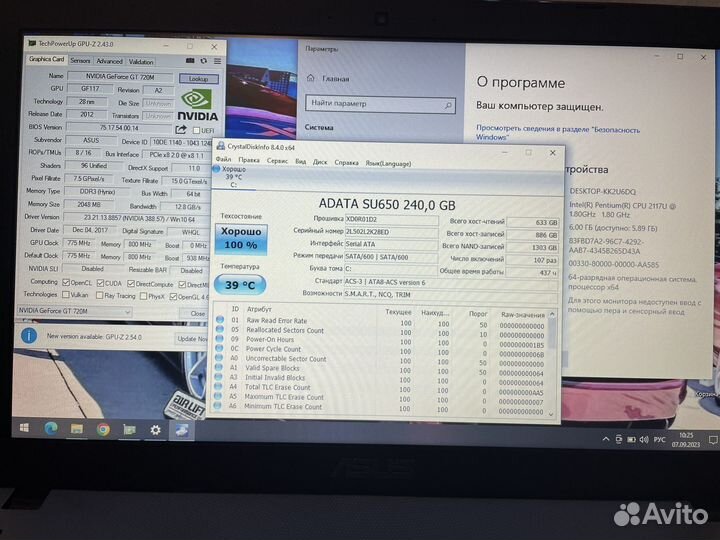Click home icon next to Главная in Settings
720x540 pixels.
tap(311, 78)
